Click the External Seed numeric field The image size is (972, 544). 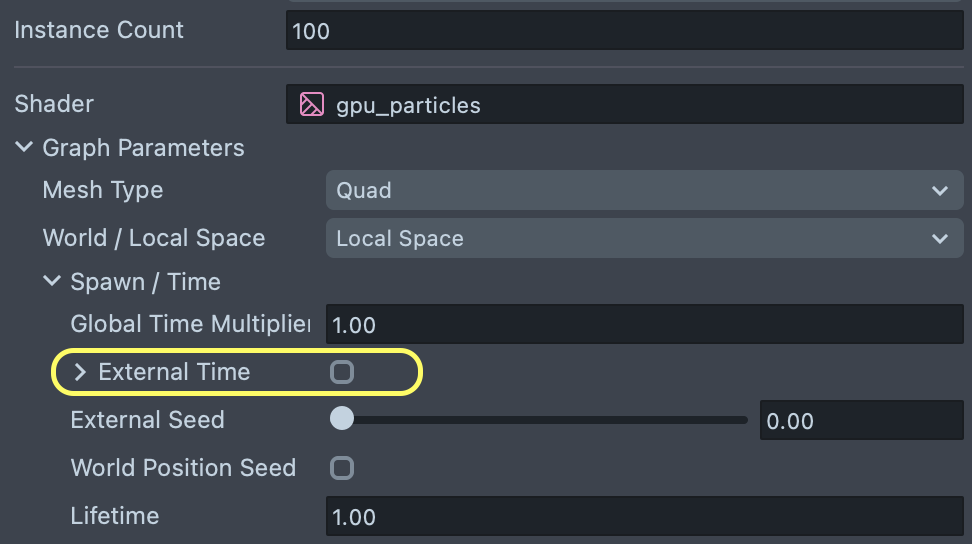tap(860, 421)
